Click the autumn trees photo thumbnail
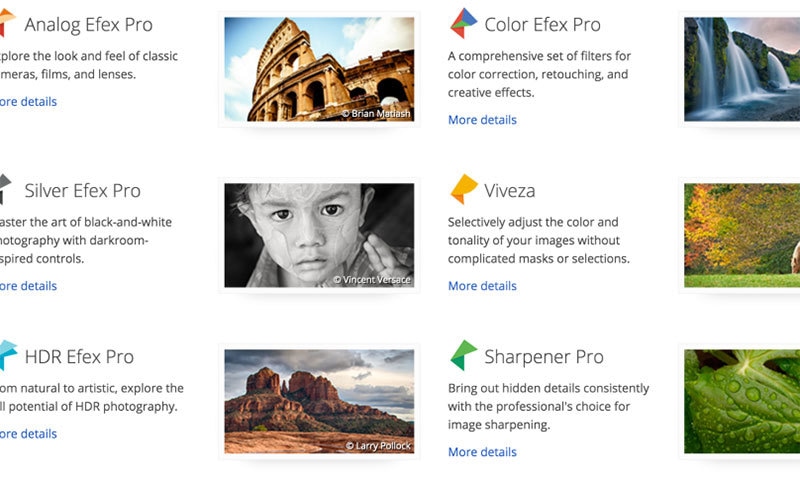 point(742,235)
